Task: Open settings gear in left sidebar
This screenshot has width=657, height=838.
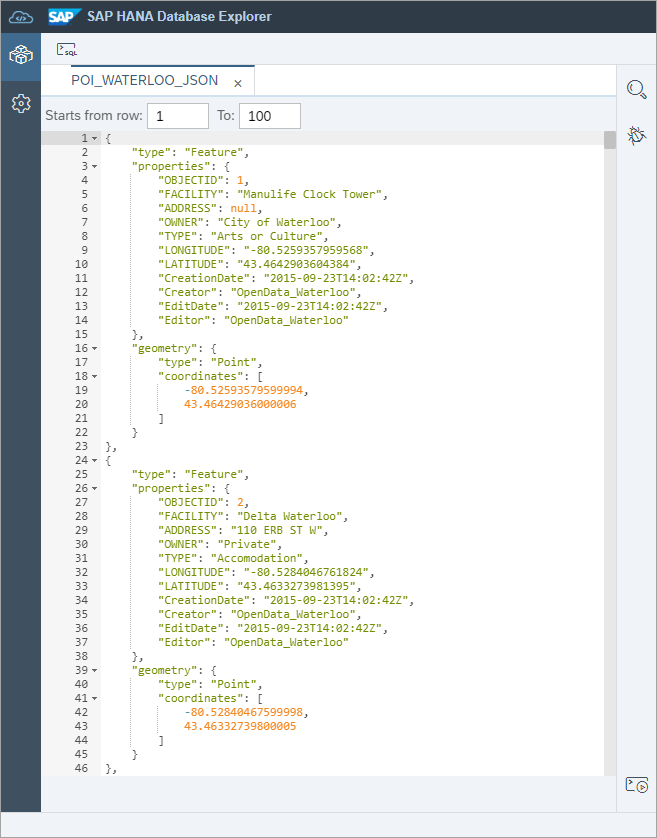Action: click(x=21, y=103)
